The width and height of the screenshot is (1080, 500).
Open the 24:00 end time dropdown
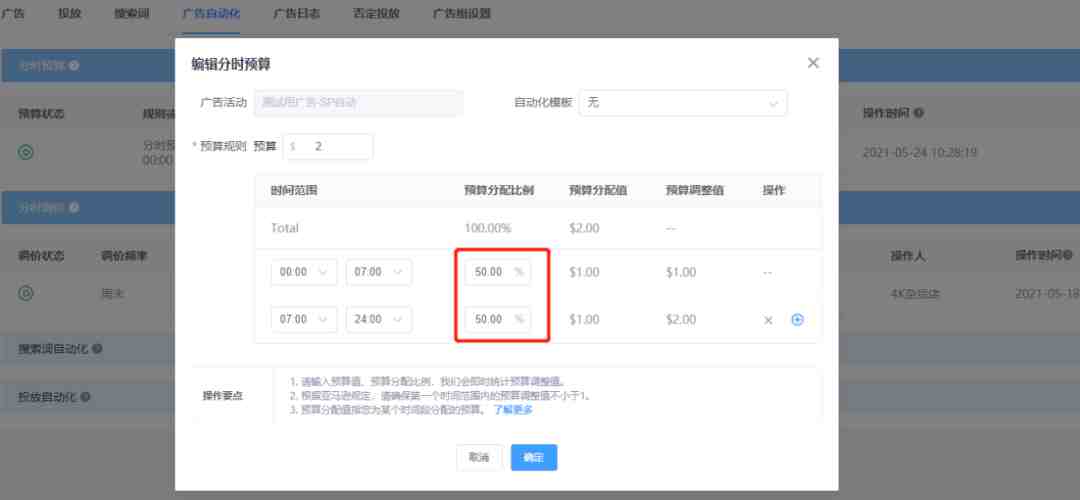379,320
